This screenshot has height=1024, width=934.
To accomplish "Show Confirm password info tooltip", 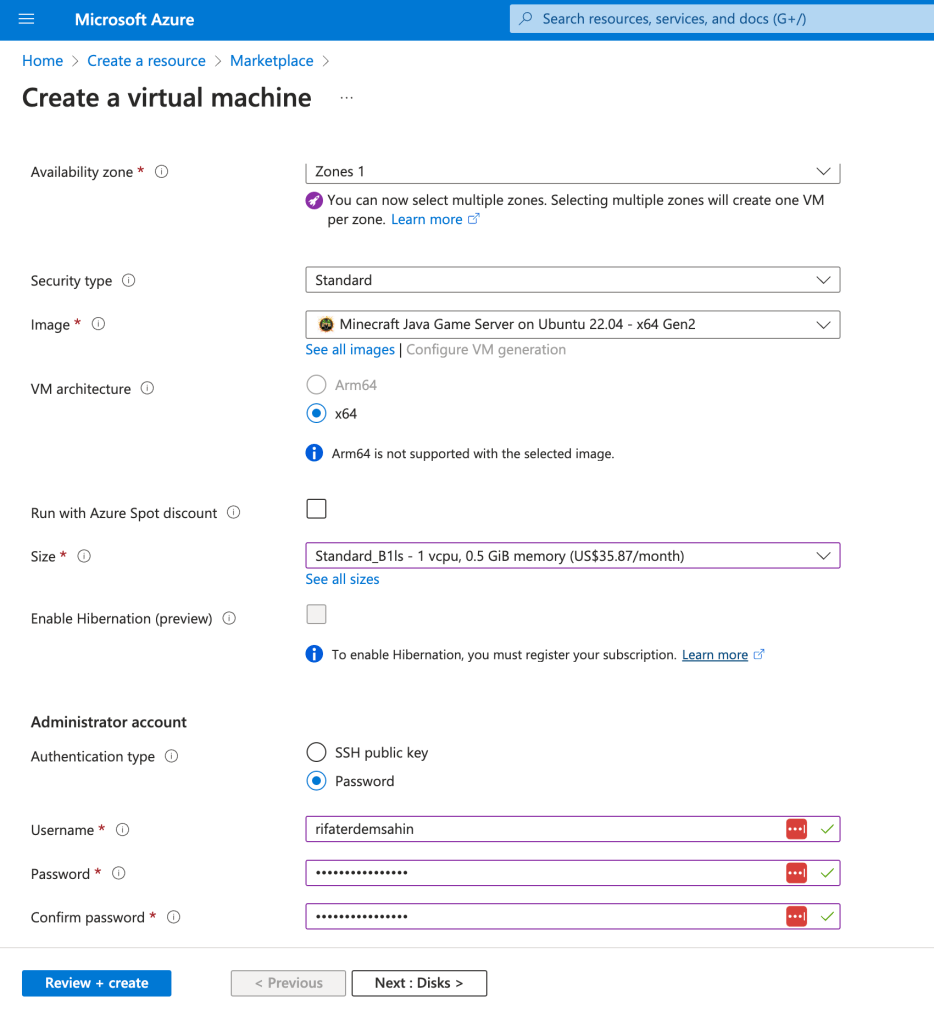I will (x=173, y=918).
